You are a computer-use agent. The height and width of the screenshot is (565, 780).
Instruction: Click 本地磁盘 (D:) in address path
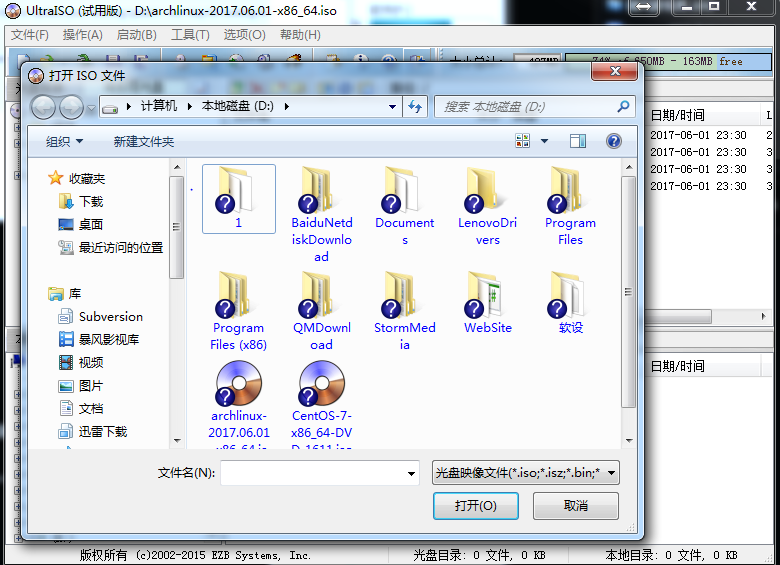tap(238, 106)
